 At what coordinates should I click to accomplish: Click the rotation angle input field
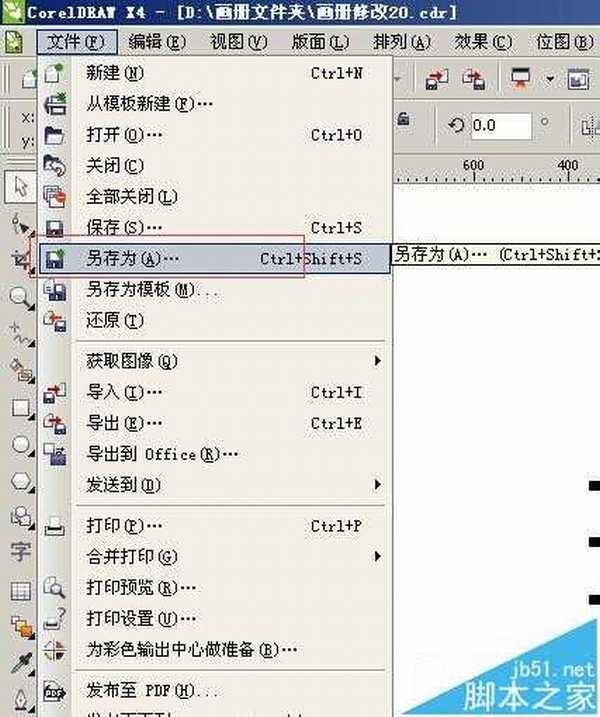[x=500, y=126]
